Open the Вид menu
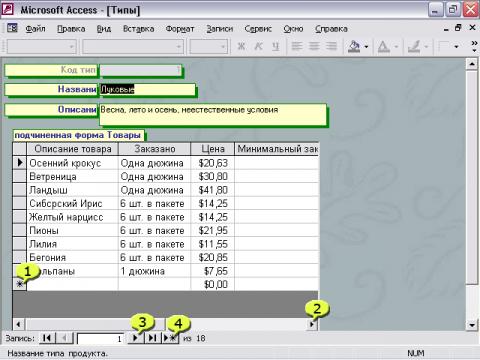This screenshot has height=360, width=480. [x=104, y=29]
